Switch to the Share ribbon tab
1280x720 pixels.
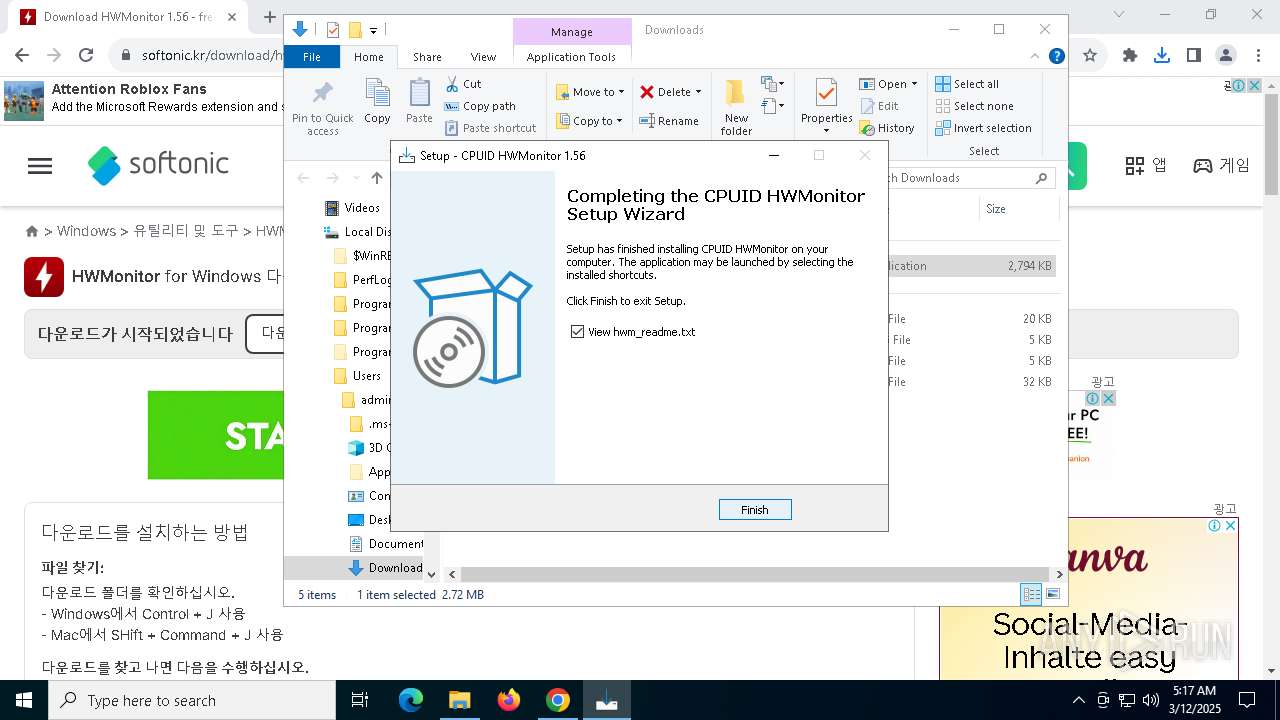pos(427,57)
